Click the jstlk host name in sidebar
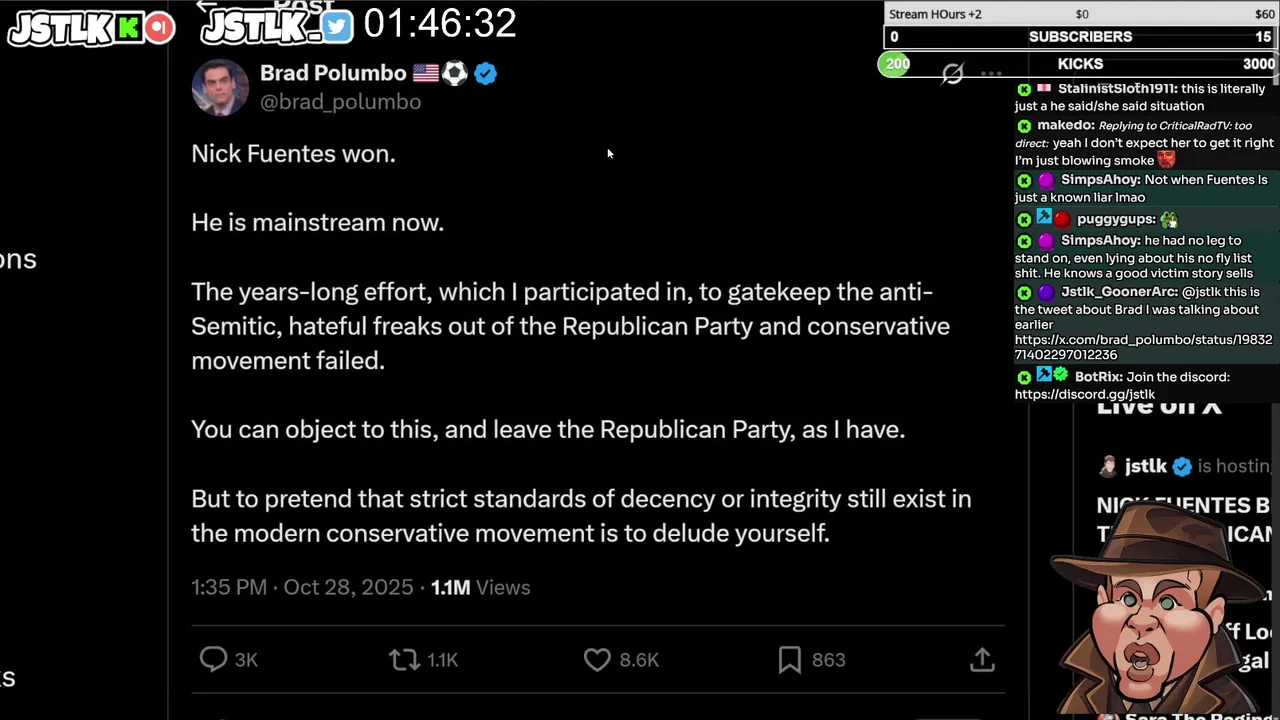Image resolution: width=1280 pixels, height=720 pixels. pos(1145,466)
